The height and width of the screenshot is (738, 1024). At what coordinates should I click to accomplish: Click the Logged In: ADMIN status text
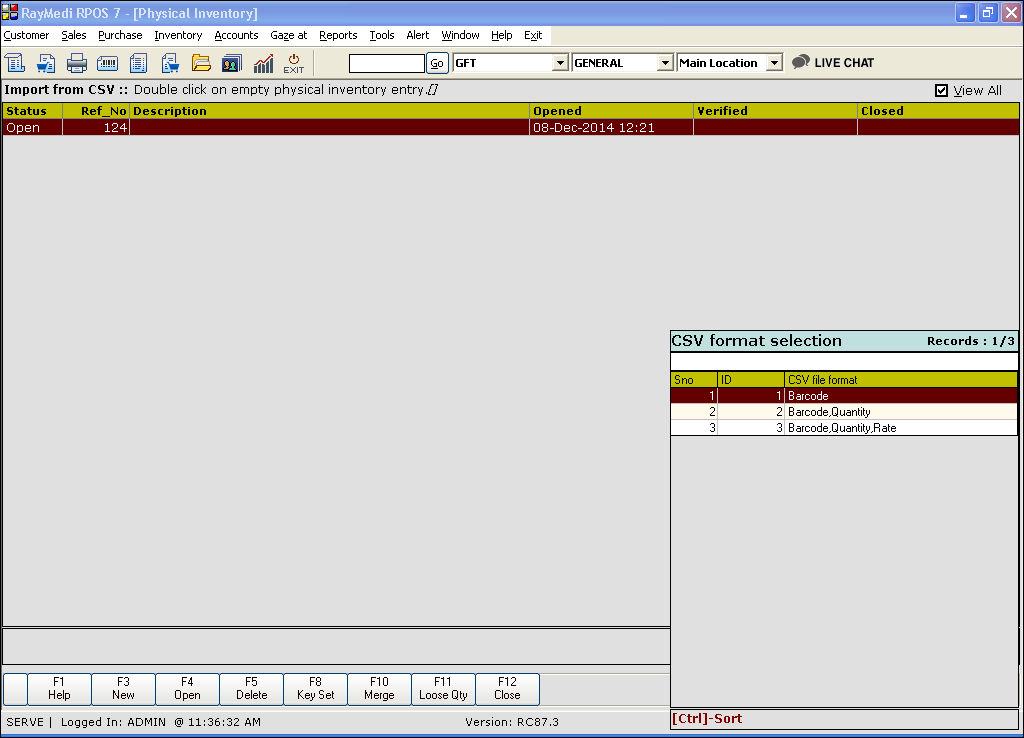[x=113, y=722]
